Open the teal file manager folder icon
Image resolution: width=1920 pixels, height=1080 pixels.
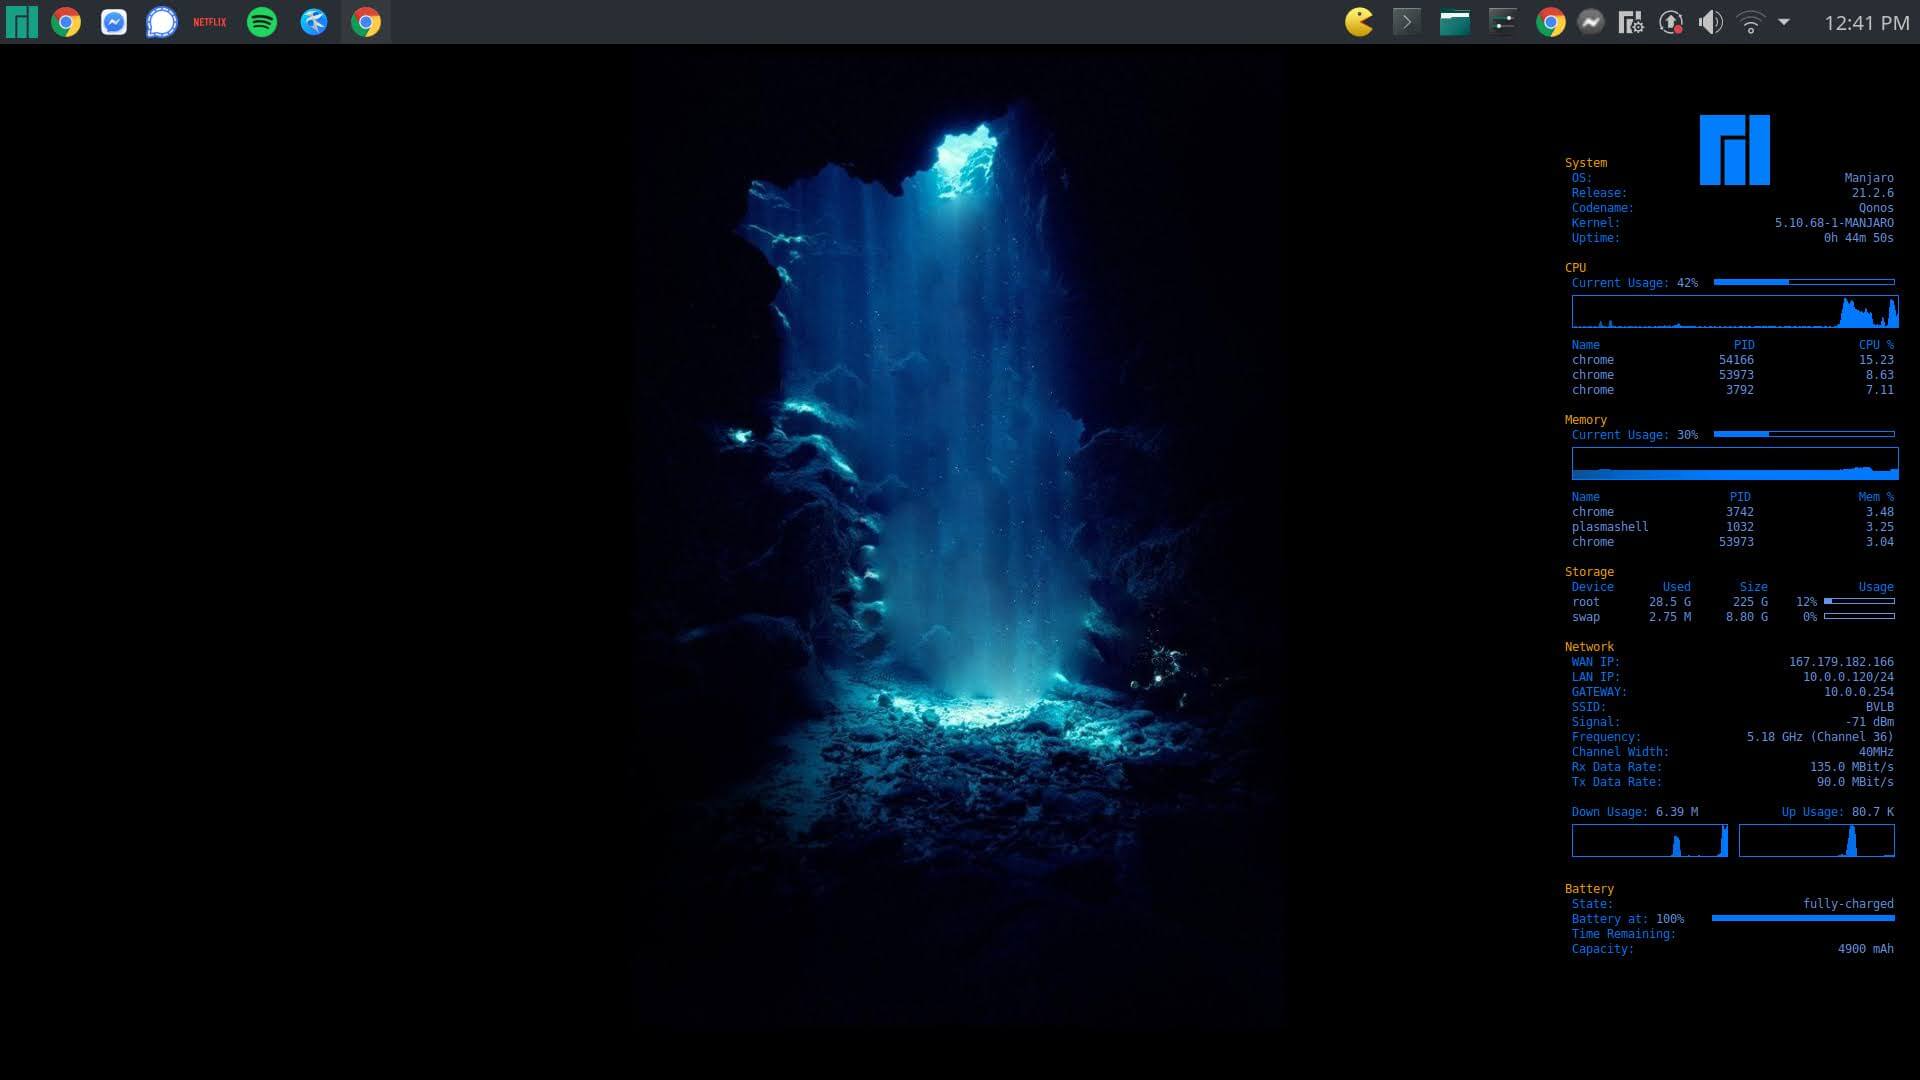pos(1454,22)
